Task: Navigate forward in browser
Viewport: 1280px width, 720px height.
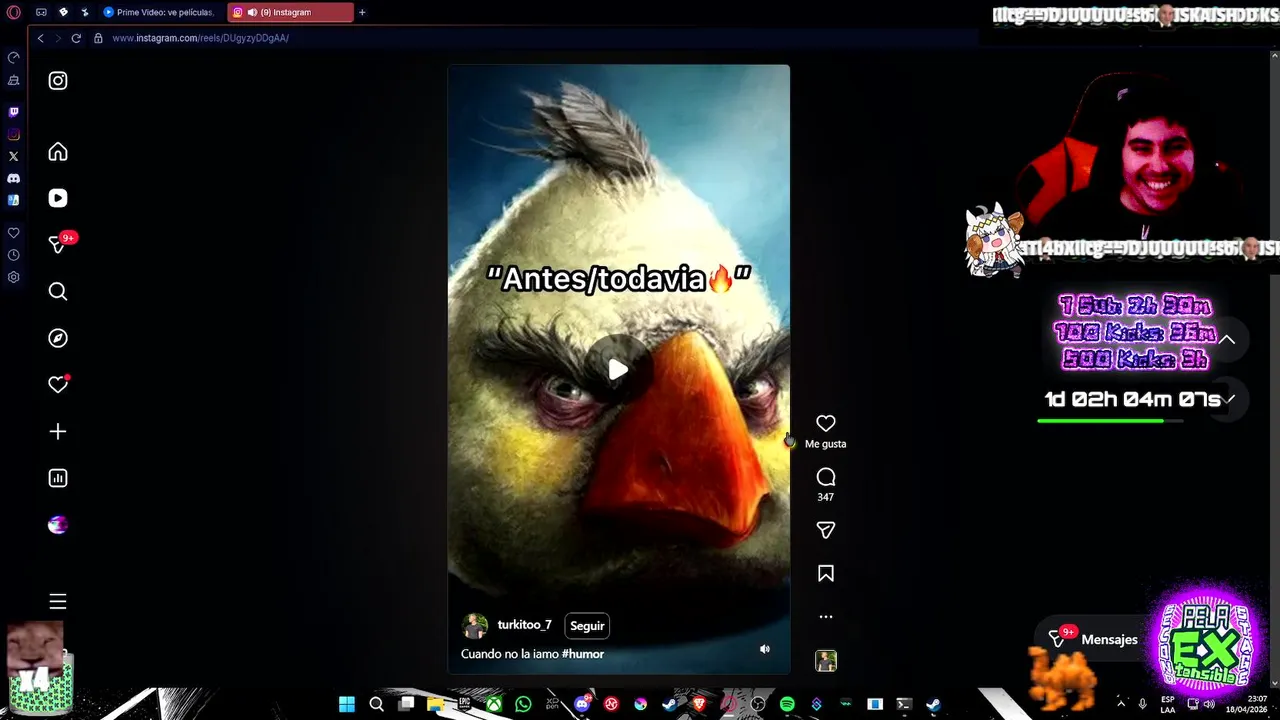Action: 58,38
